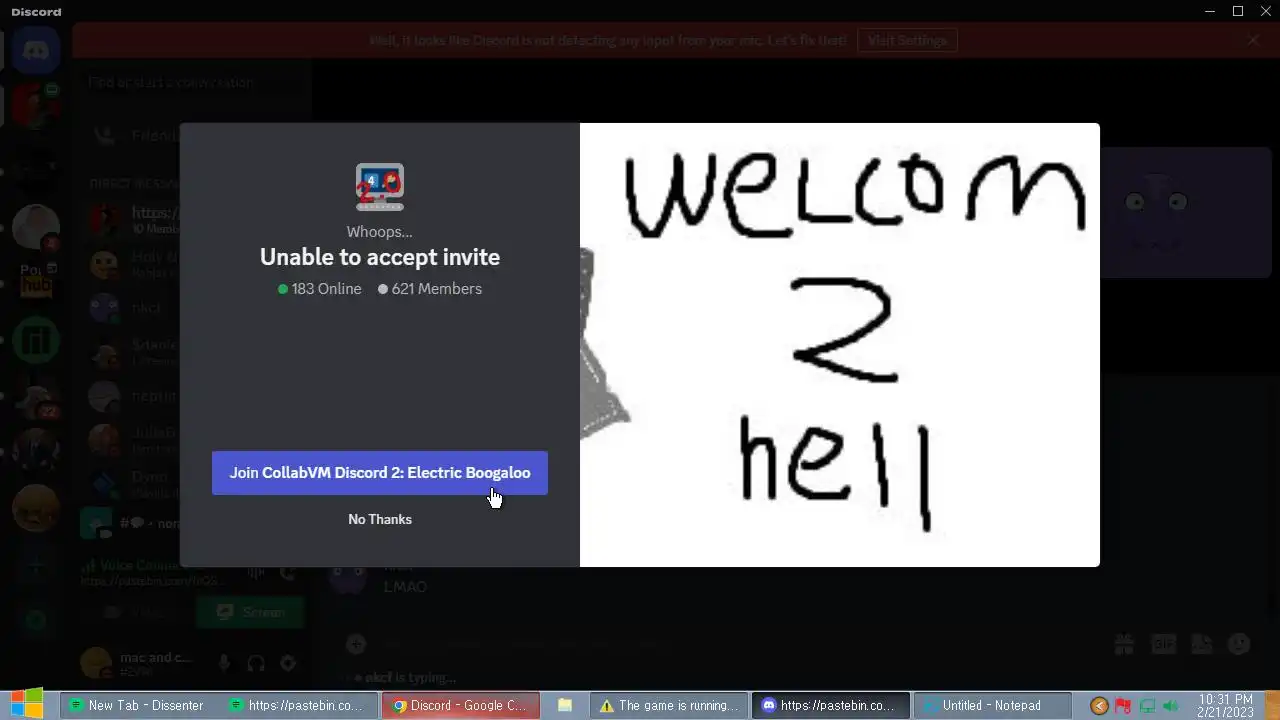The width and height of the screenshot is (1280, 720).
Task: Click the attach file plus icon
Action: click(356, 645)
